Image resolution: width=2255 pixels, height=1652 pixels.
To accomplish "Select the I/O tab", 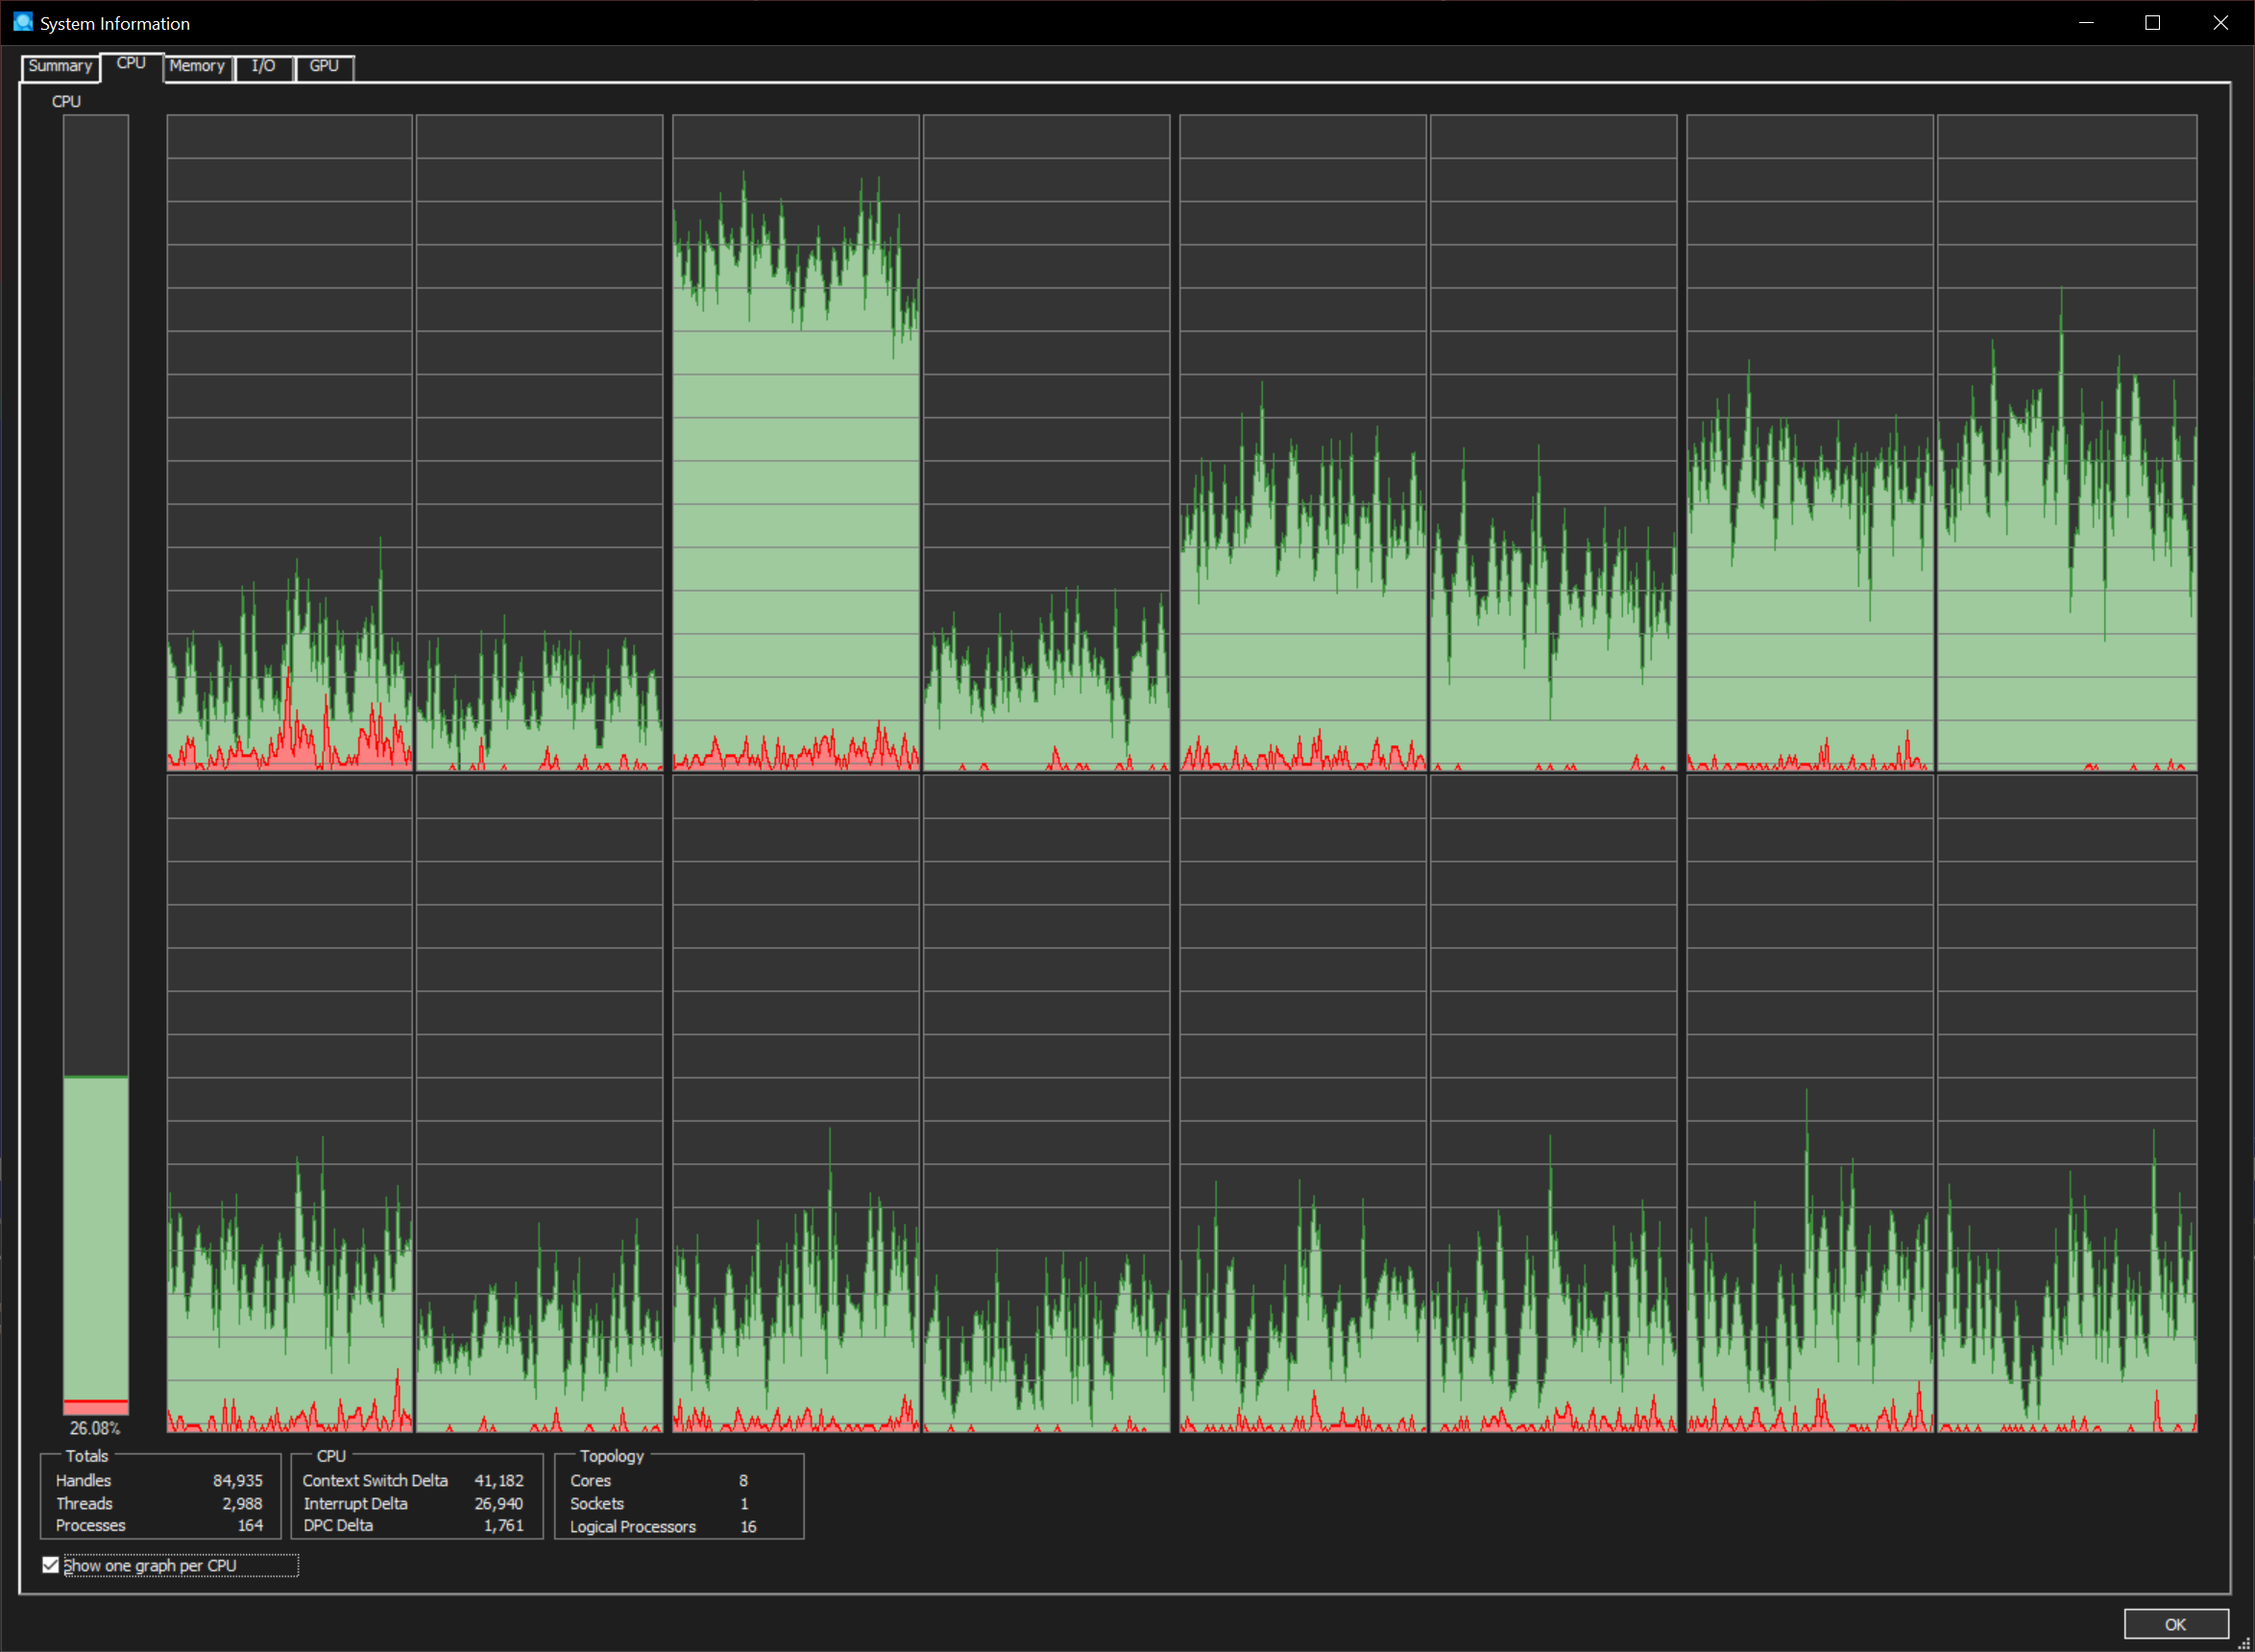I will 263,66.
